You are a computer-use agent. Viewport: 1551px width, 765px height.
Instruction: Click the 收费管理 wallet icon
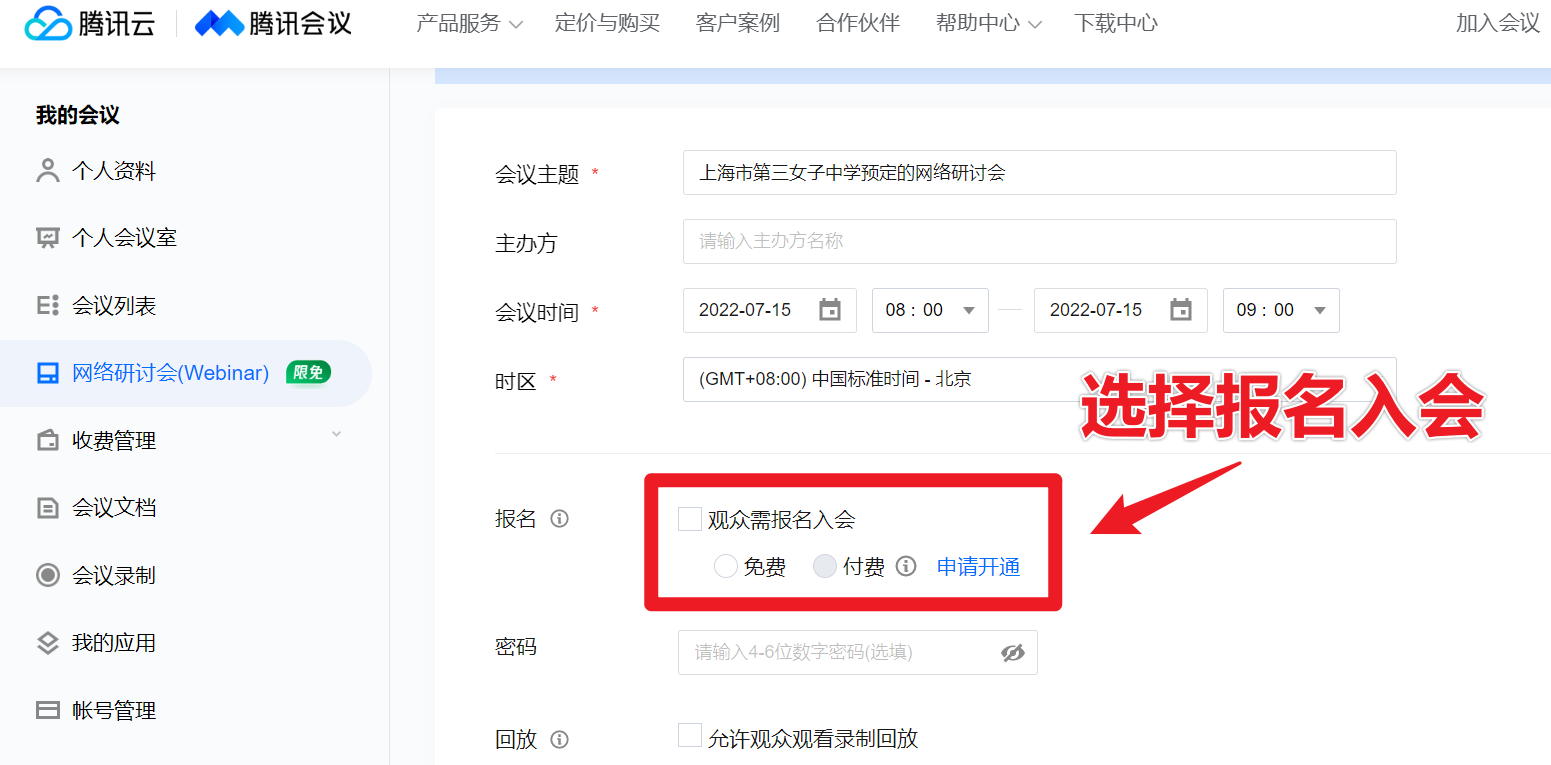coord(47,441)
